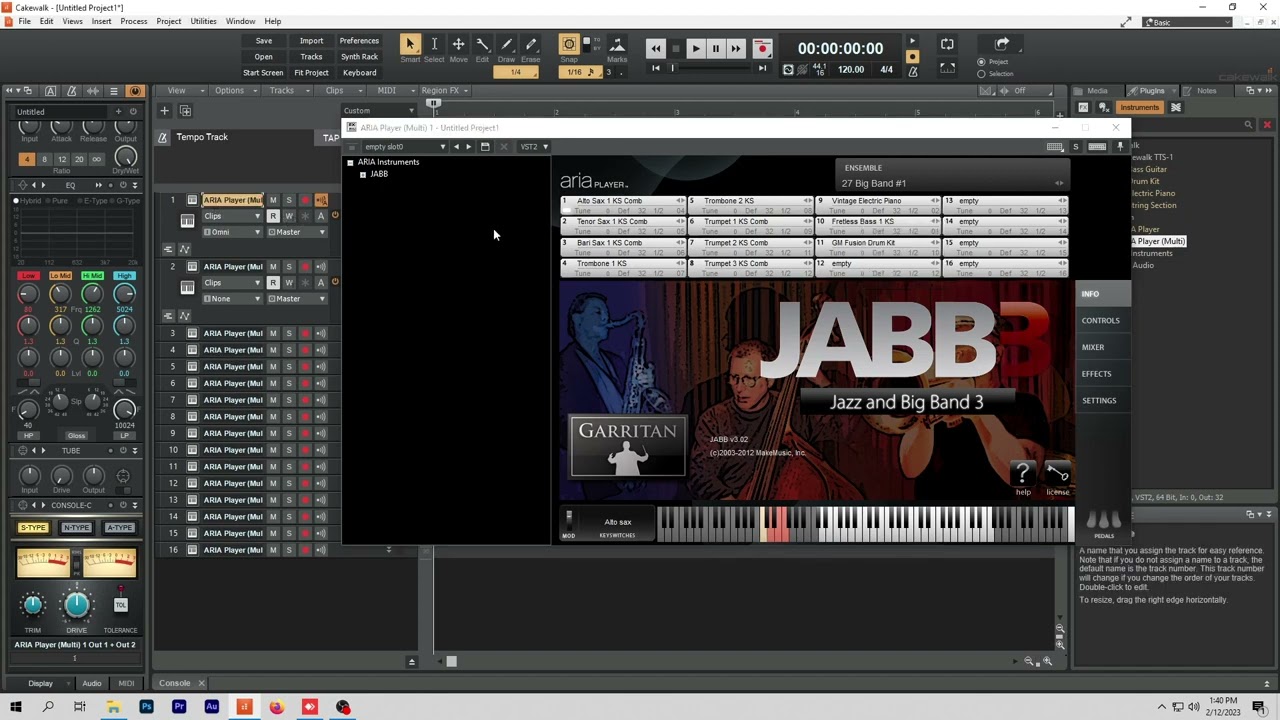Collapse the ARIA Instruments tree node
The height and width of the screenshot is (720, 1280).
350,162
